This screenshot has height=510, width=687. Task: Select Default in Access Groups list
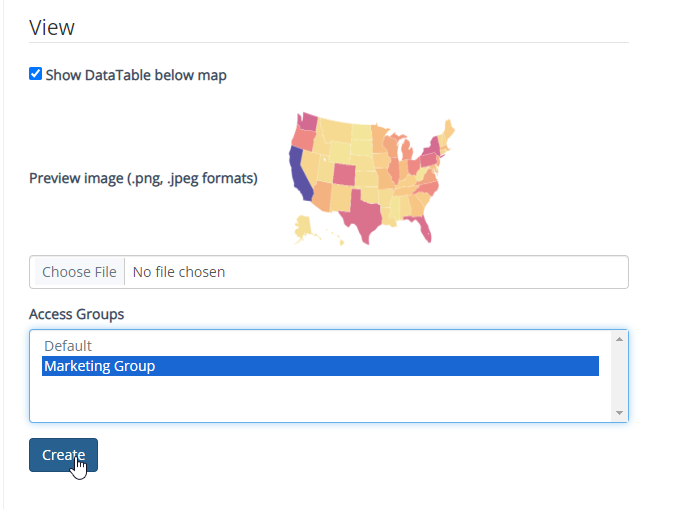pos(68,346)
